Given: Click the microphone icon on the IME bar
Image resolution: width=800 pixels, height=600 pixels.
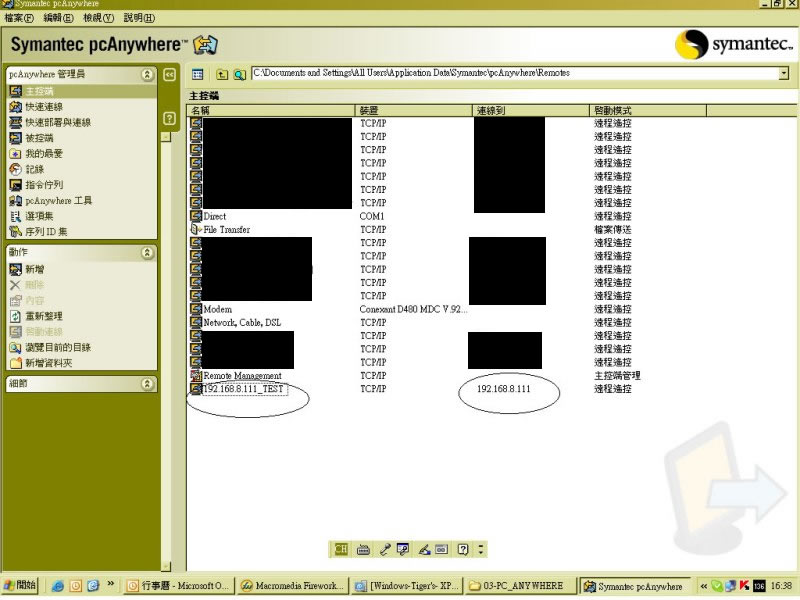Looking at the screenshot, I should tap(385, 549).
